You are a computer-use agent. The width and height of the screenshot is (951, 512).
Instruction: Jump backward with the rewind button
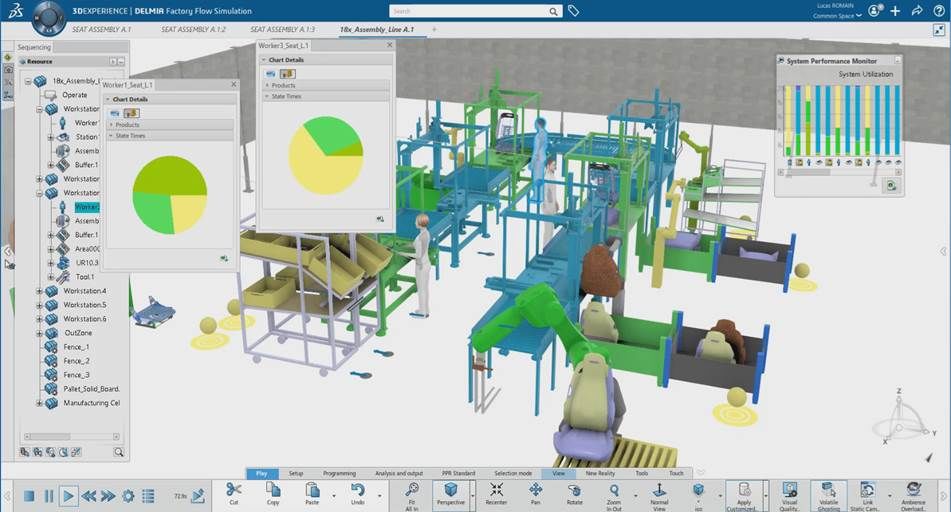coord(89,496)
